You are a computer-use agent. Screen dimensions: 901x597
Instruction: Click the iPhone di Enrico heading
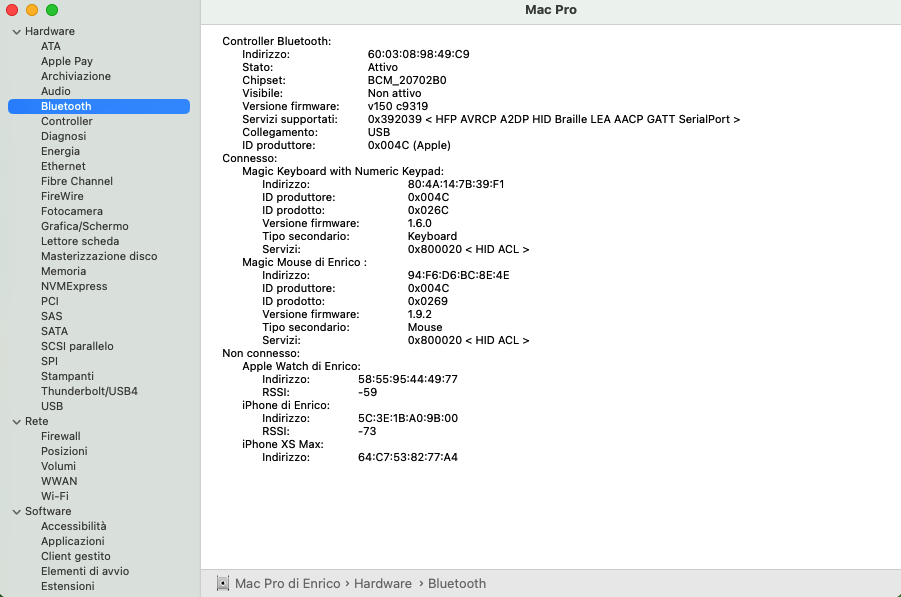(286, 405)
